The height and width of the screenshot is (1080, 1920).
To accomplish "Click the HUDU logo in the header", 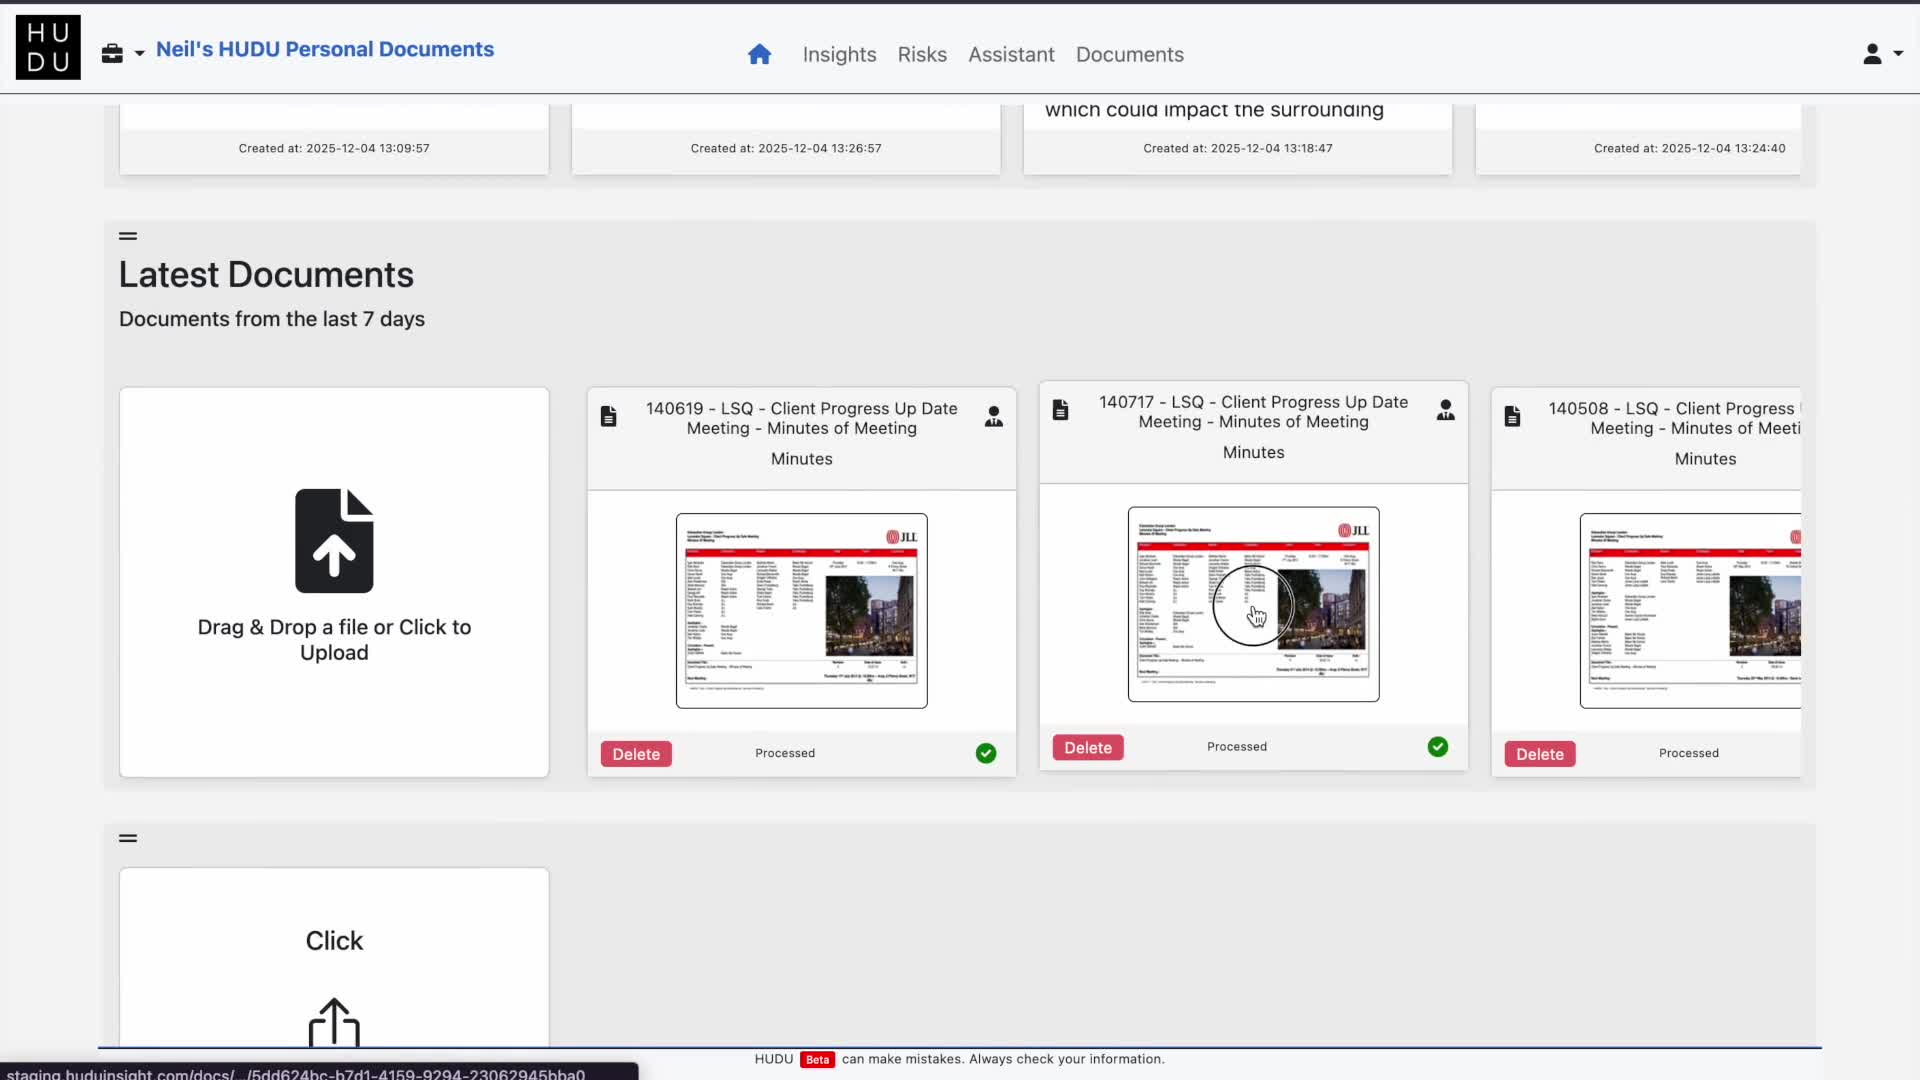I will 48,47.
